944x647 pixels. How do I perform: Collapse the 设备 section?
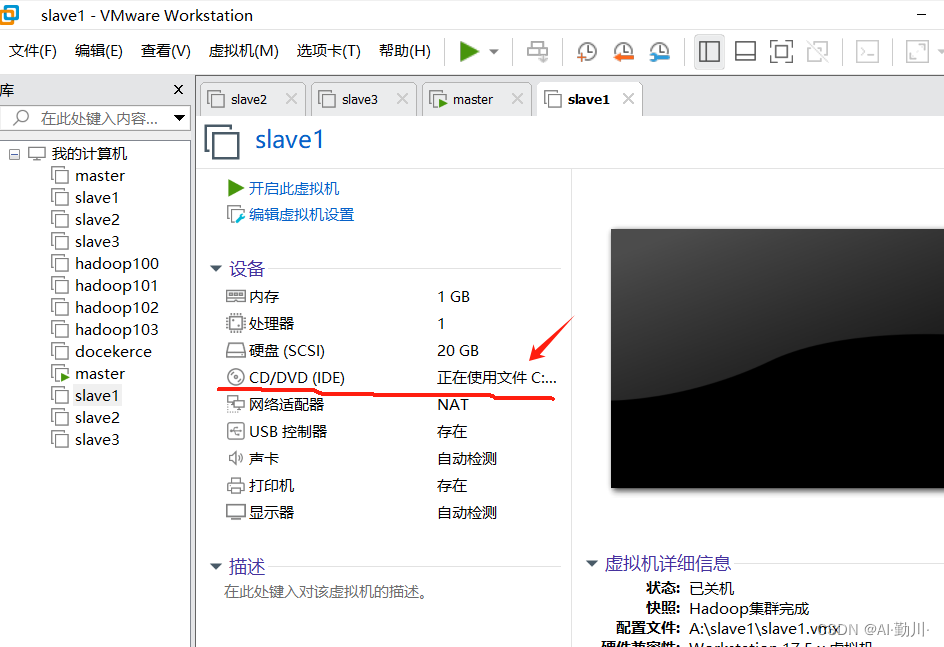[x=216, y=268]
